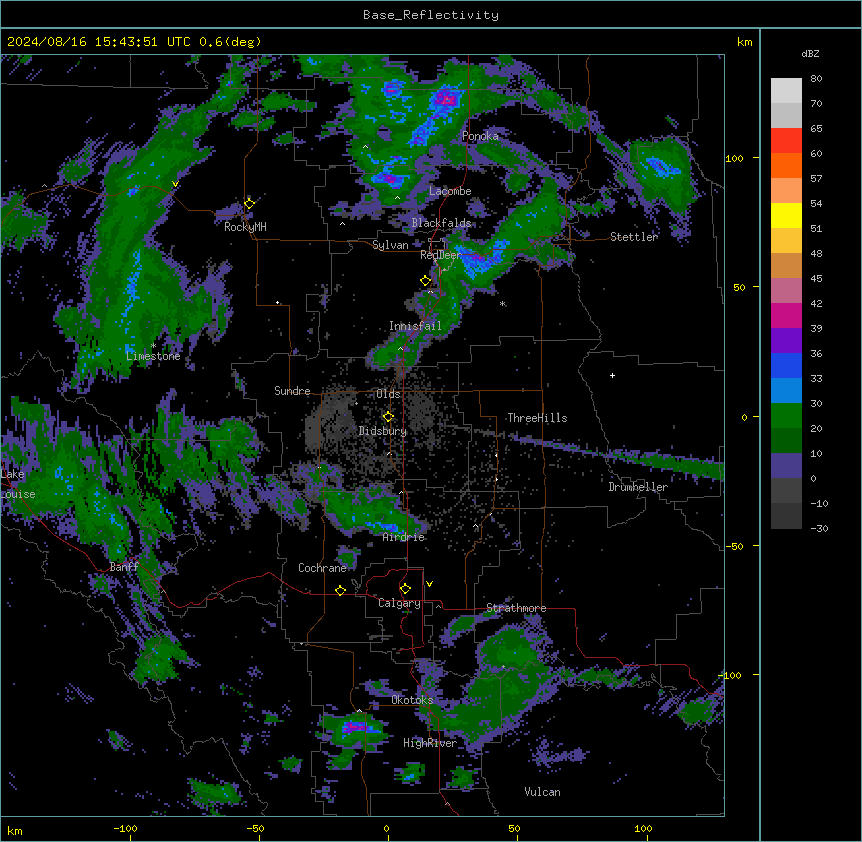The width and height of the screenshot is (862, 842).
Task: Click the RockyMH label
Action: [245, 227]
